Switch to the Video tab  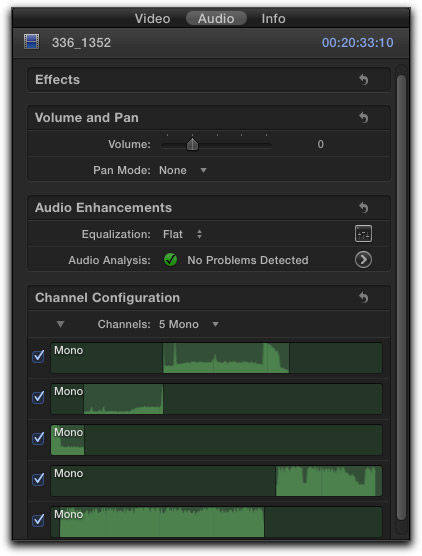click(152, 18)
